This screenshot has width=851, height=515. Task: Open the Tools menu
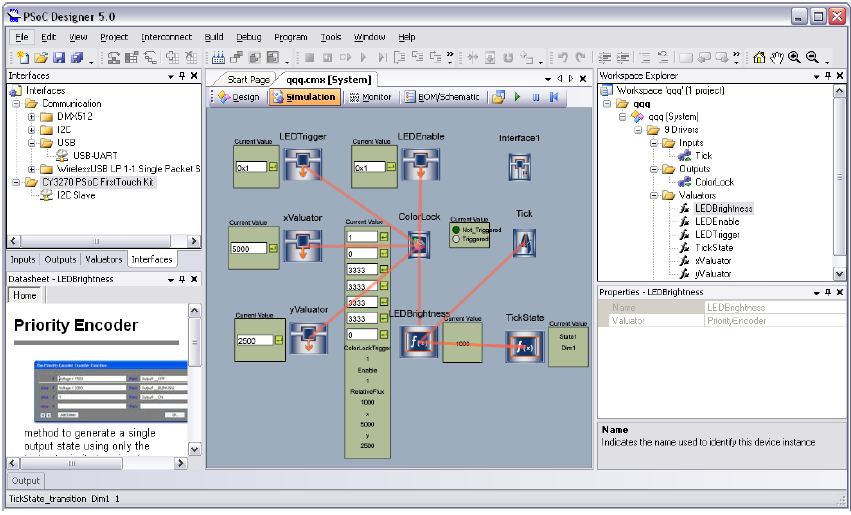coord(331,37)
